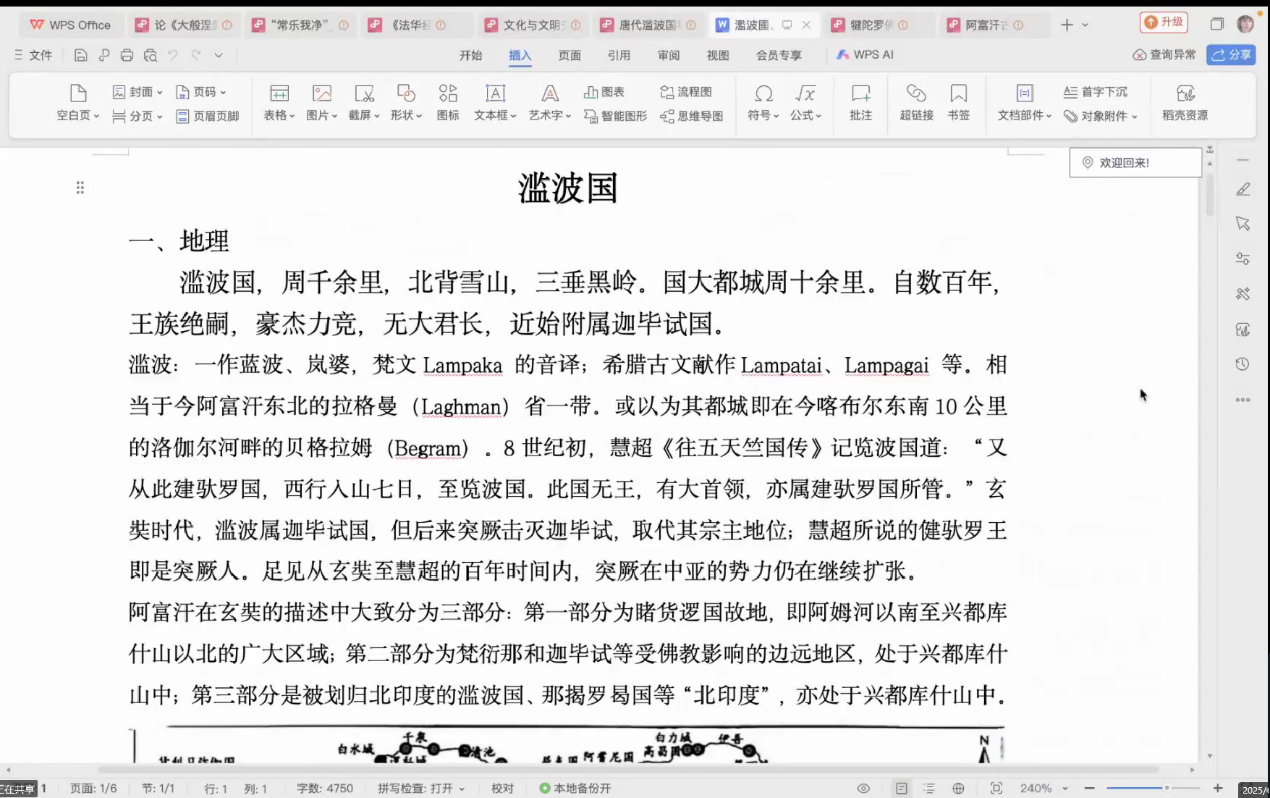This screenshot has height=798, width=1270.
Task: Click the zoom slider in status bar
Action: 1166,788
